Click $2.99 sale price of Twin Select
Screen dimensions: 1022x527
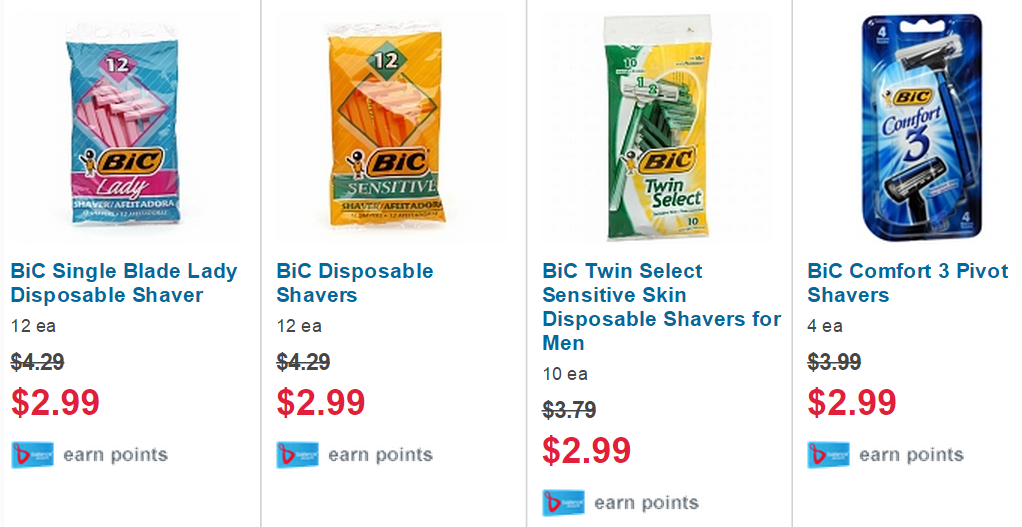587,450
